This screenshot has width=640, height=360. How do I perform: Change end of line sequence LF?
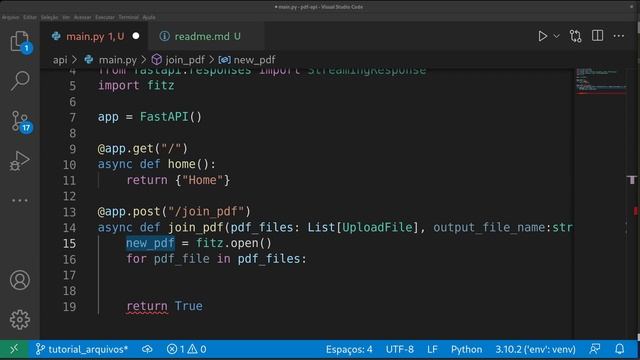432,349
